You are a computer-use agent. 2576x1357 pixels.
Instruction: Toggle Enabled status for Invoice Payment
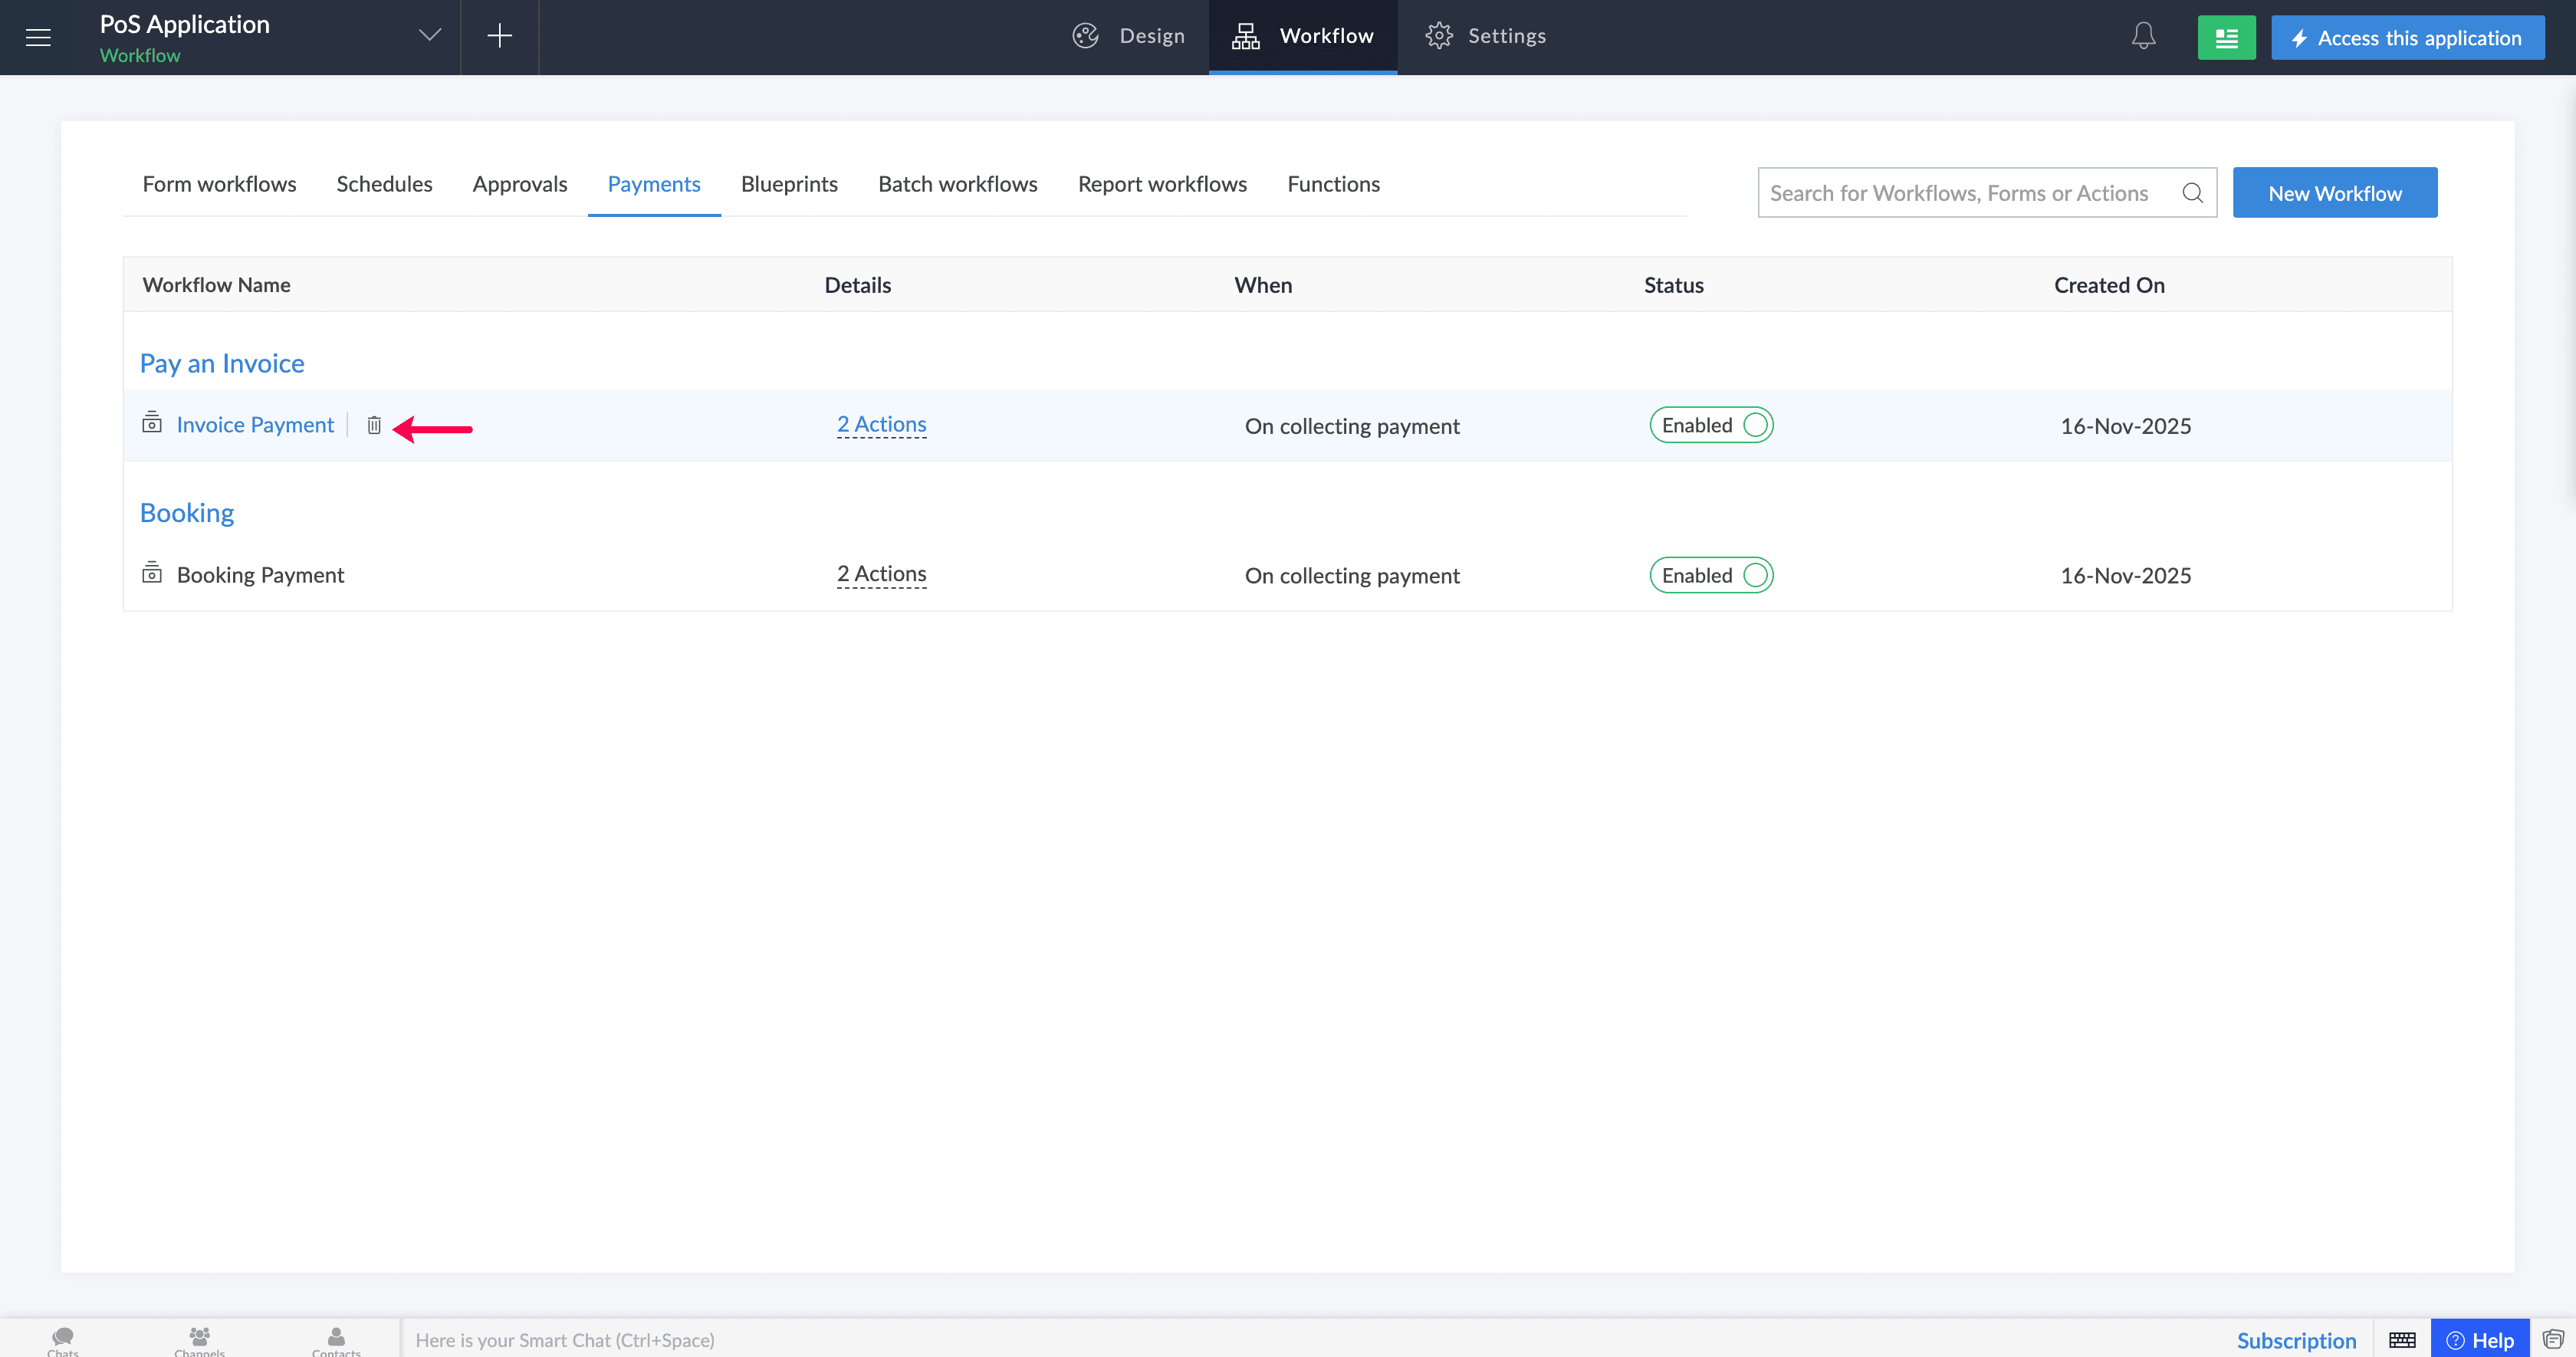(1711, 426)
